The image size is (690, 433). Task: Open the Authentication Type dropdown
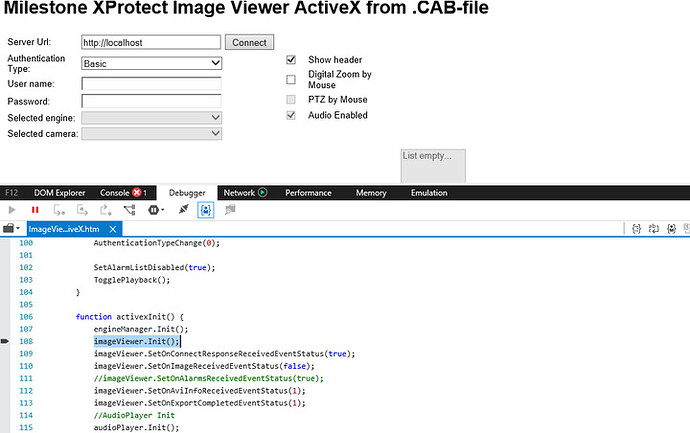click(151, 63)
